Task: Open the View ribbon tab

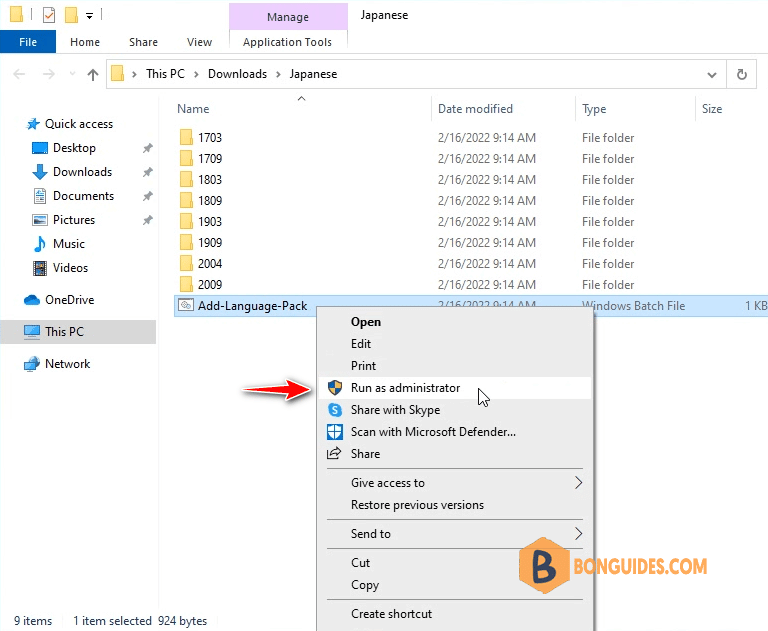Action: [199, 42]
